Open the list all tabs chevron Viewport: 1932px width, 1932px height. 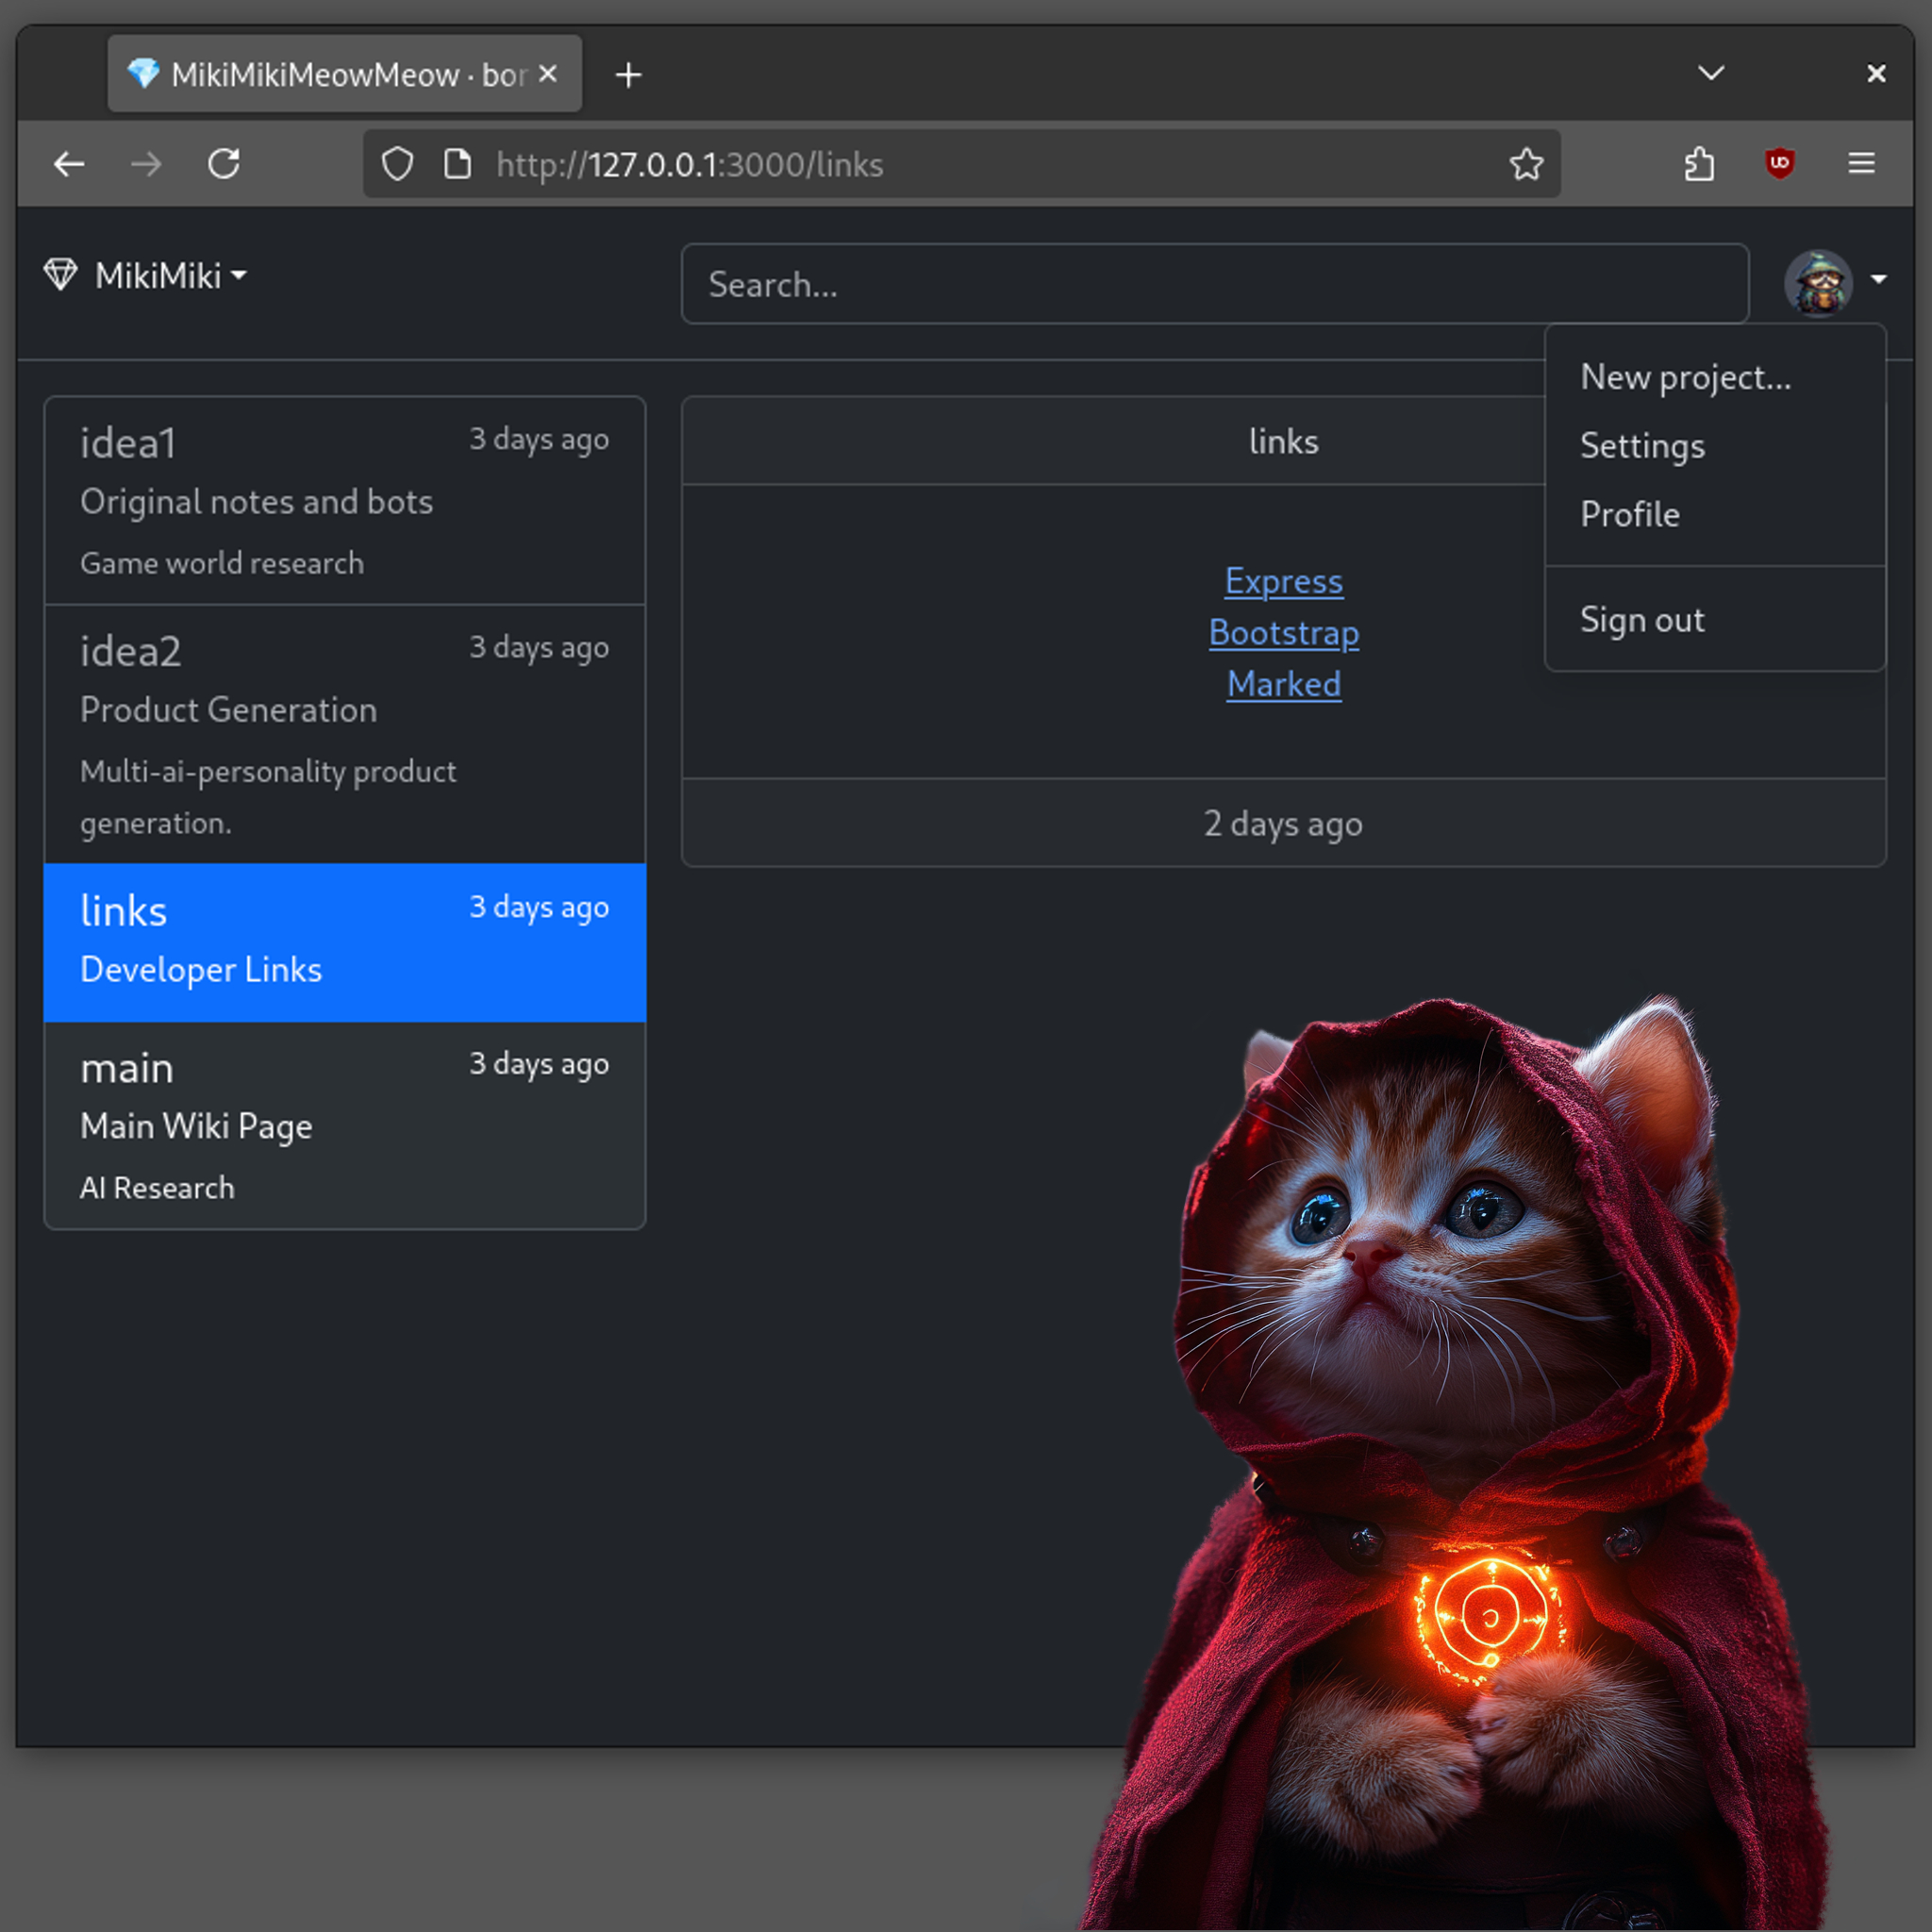pos(1711,74)
